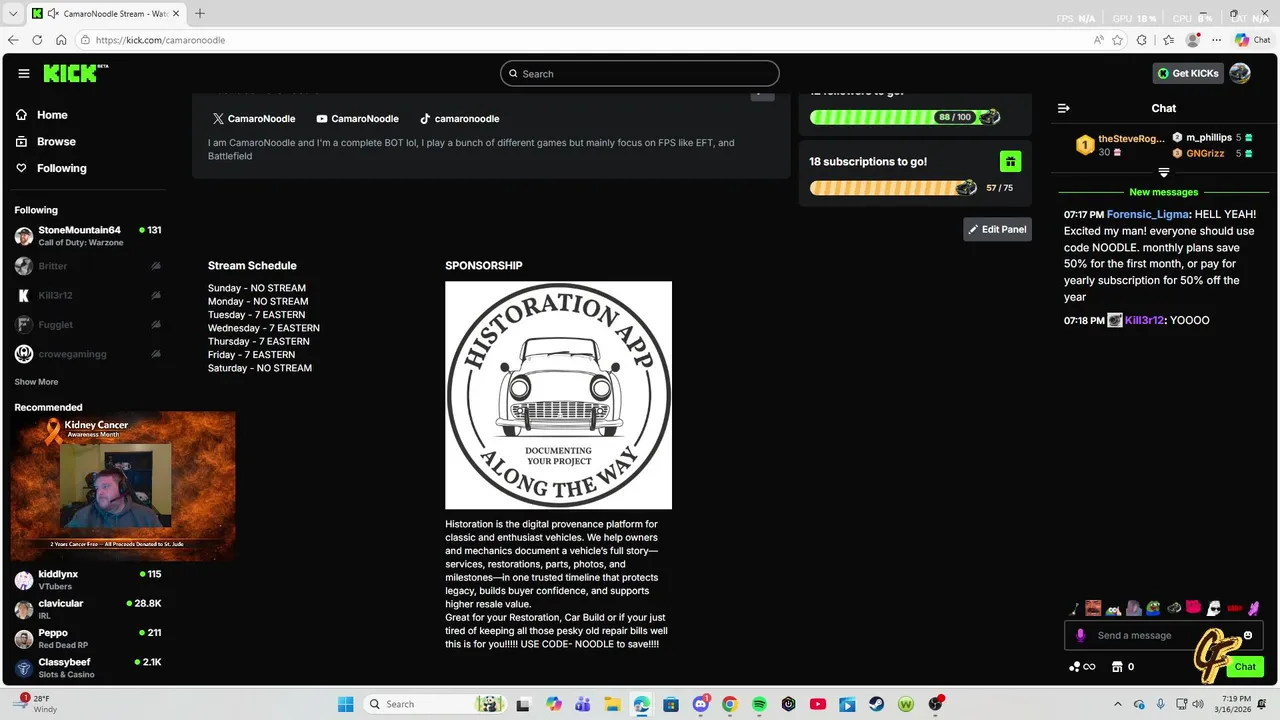Click the channel points infinity icon
This screenshot has height=720, width=1280.
tap(1082, 667)
